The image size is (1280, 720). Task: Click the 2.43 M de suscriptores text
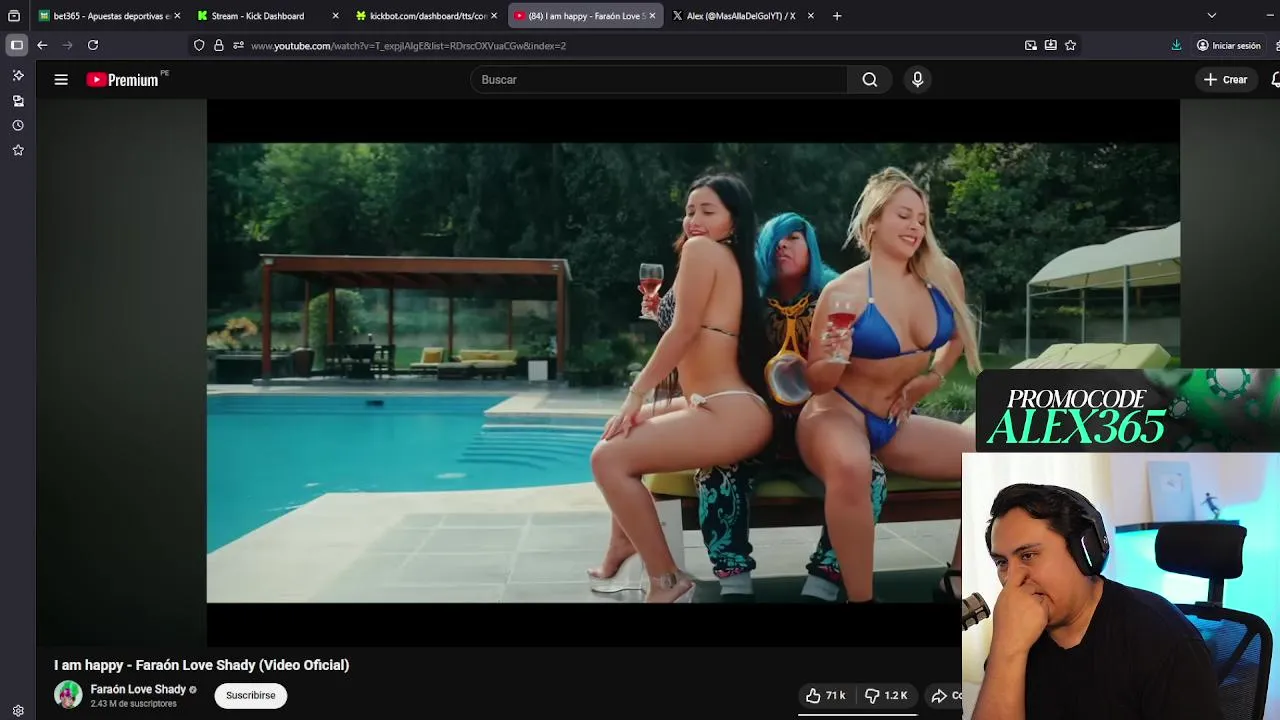pos(133,704)
